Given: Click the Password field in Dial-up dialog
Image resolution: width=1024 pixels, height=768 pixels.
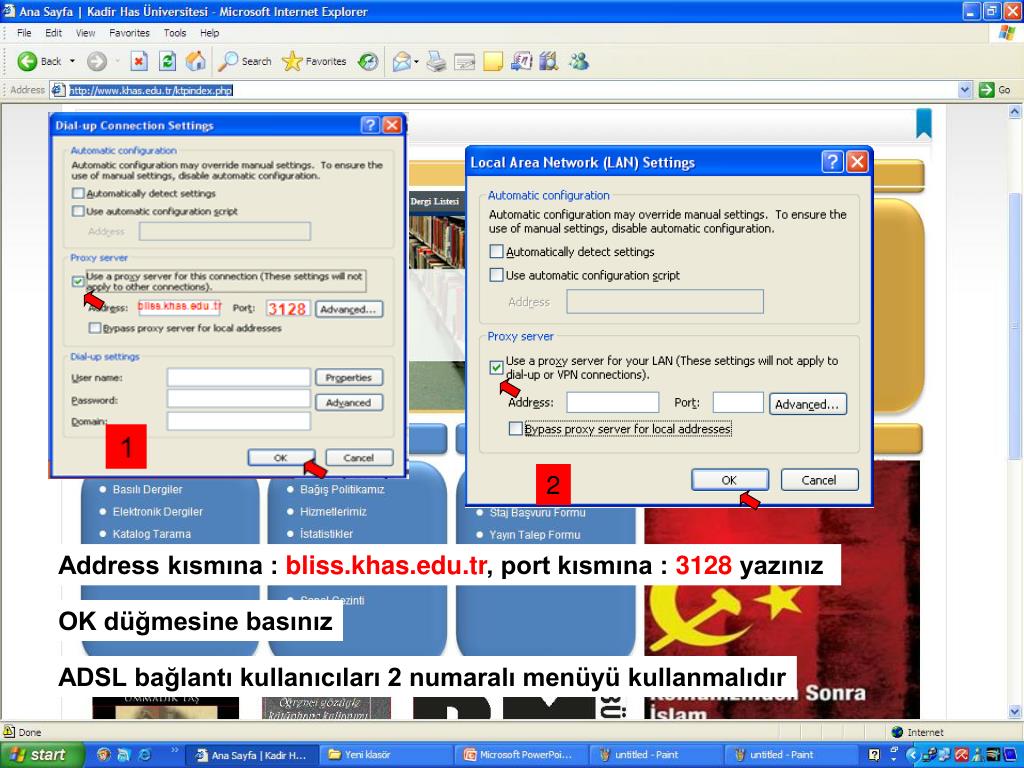Looking at the screenshot, I should [x=238, y=398].
